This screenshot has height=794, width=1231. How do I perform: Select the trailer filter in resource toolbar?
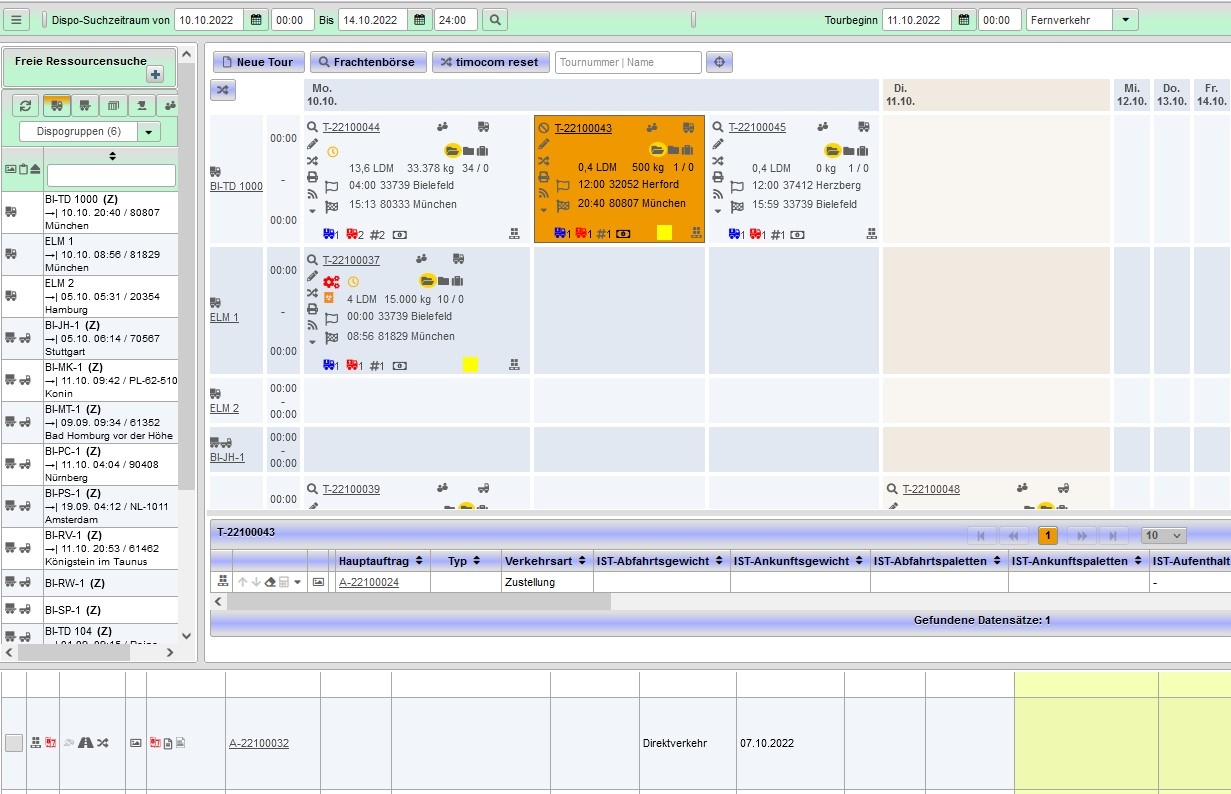coord(85,105)
